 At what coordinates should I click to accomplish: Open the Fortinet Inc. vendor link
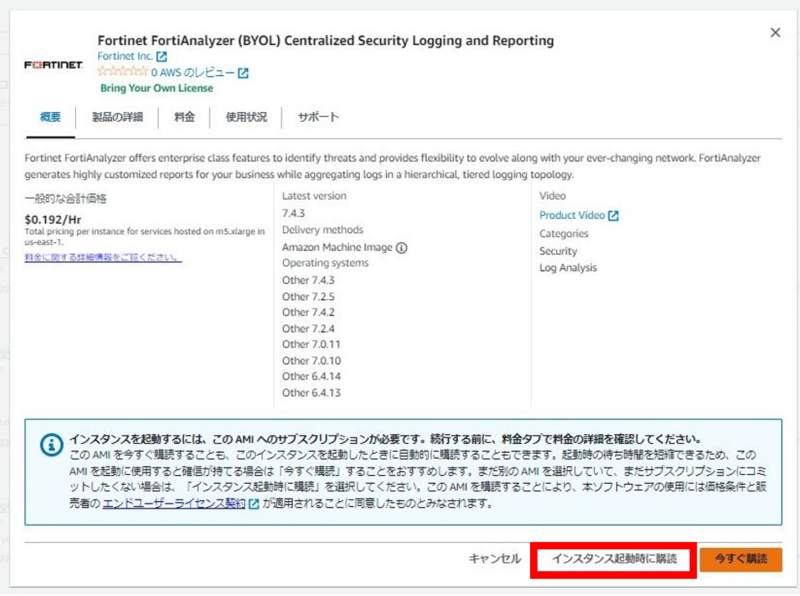tap(125, 56)
